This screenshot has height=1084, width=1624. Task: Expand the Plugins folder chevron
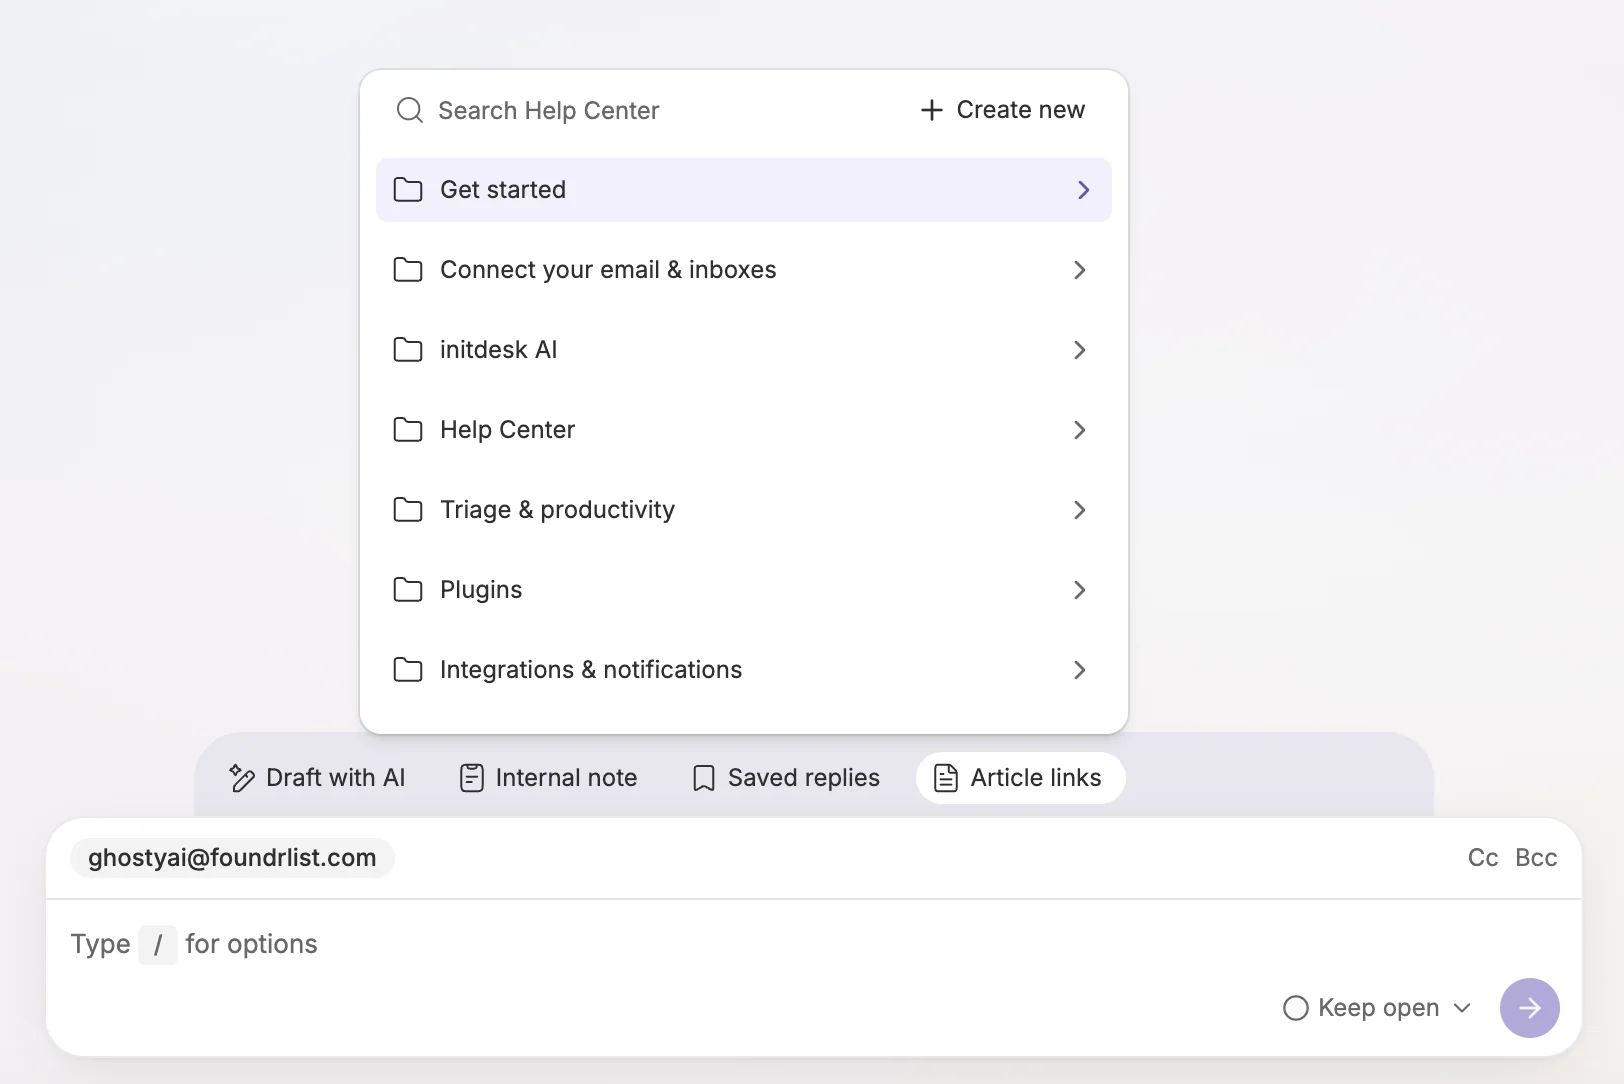[x=1080, y=590]
